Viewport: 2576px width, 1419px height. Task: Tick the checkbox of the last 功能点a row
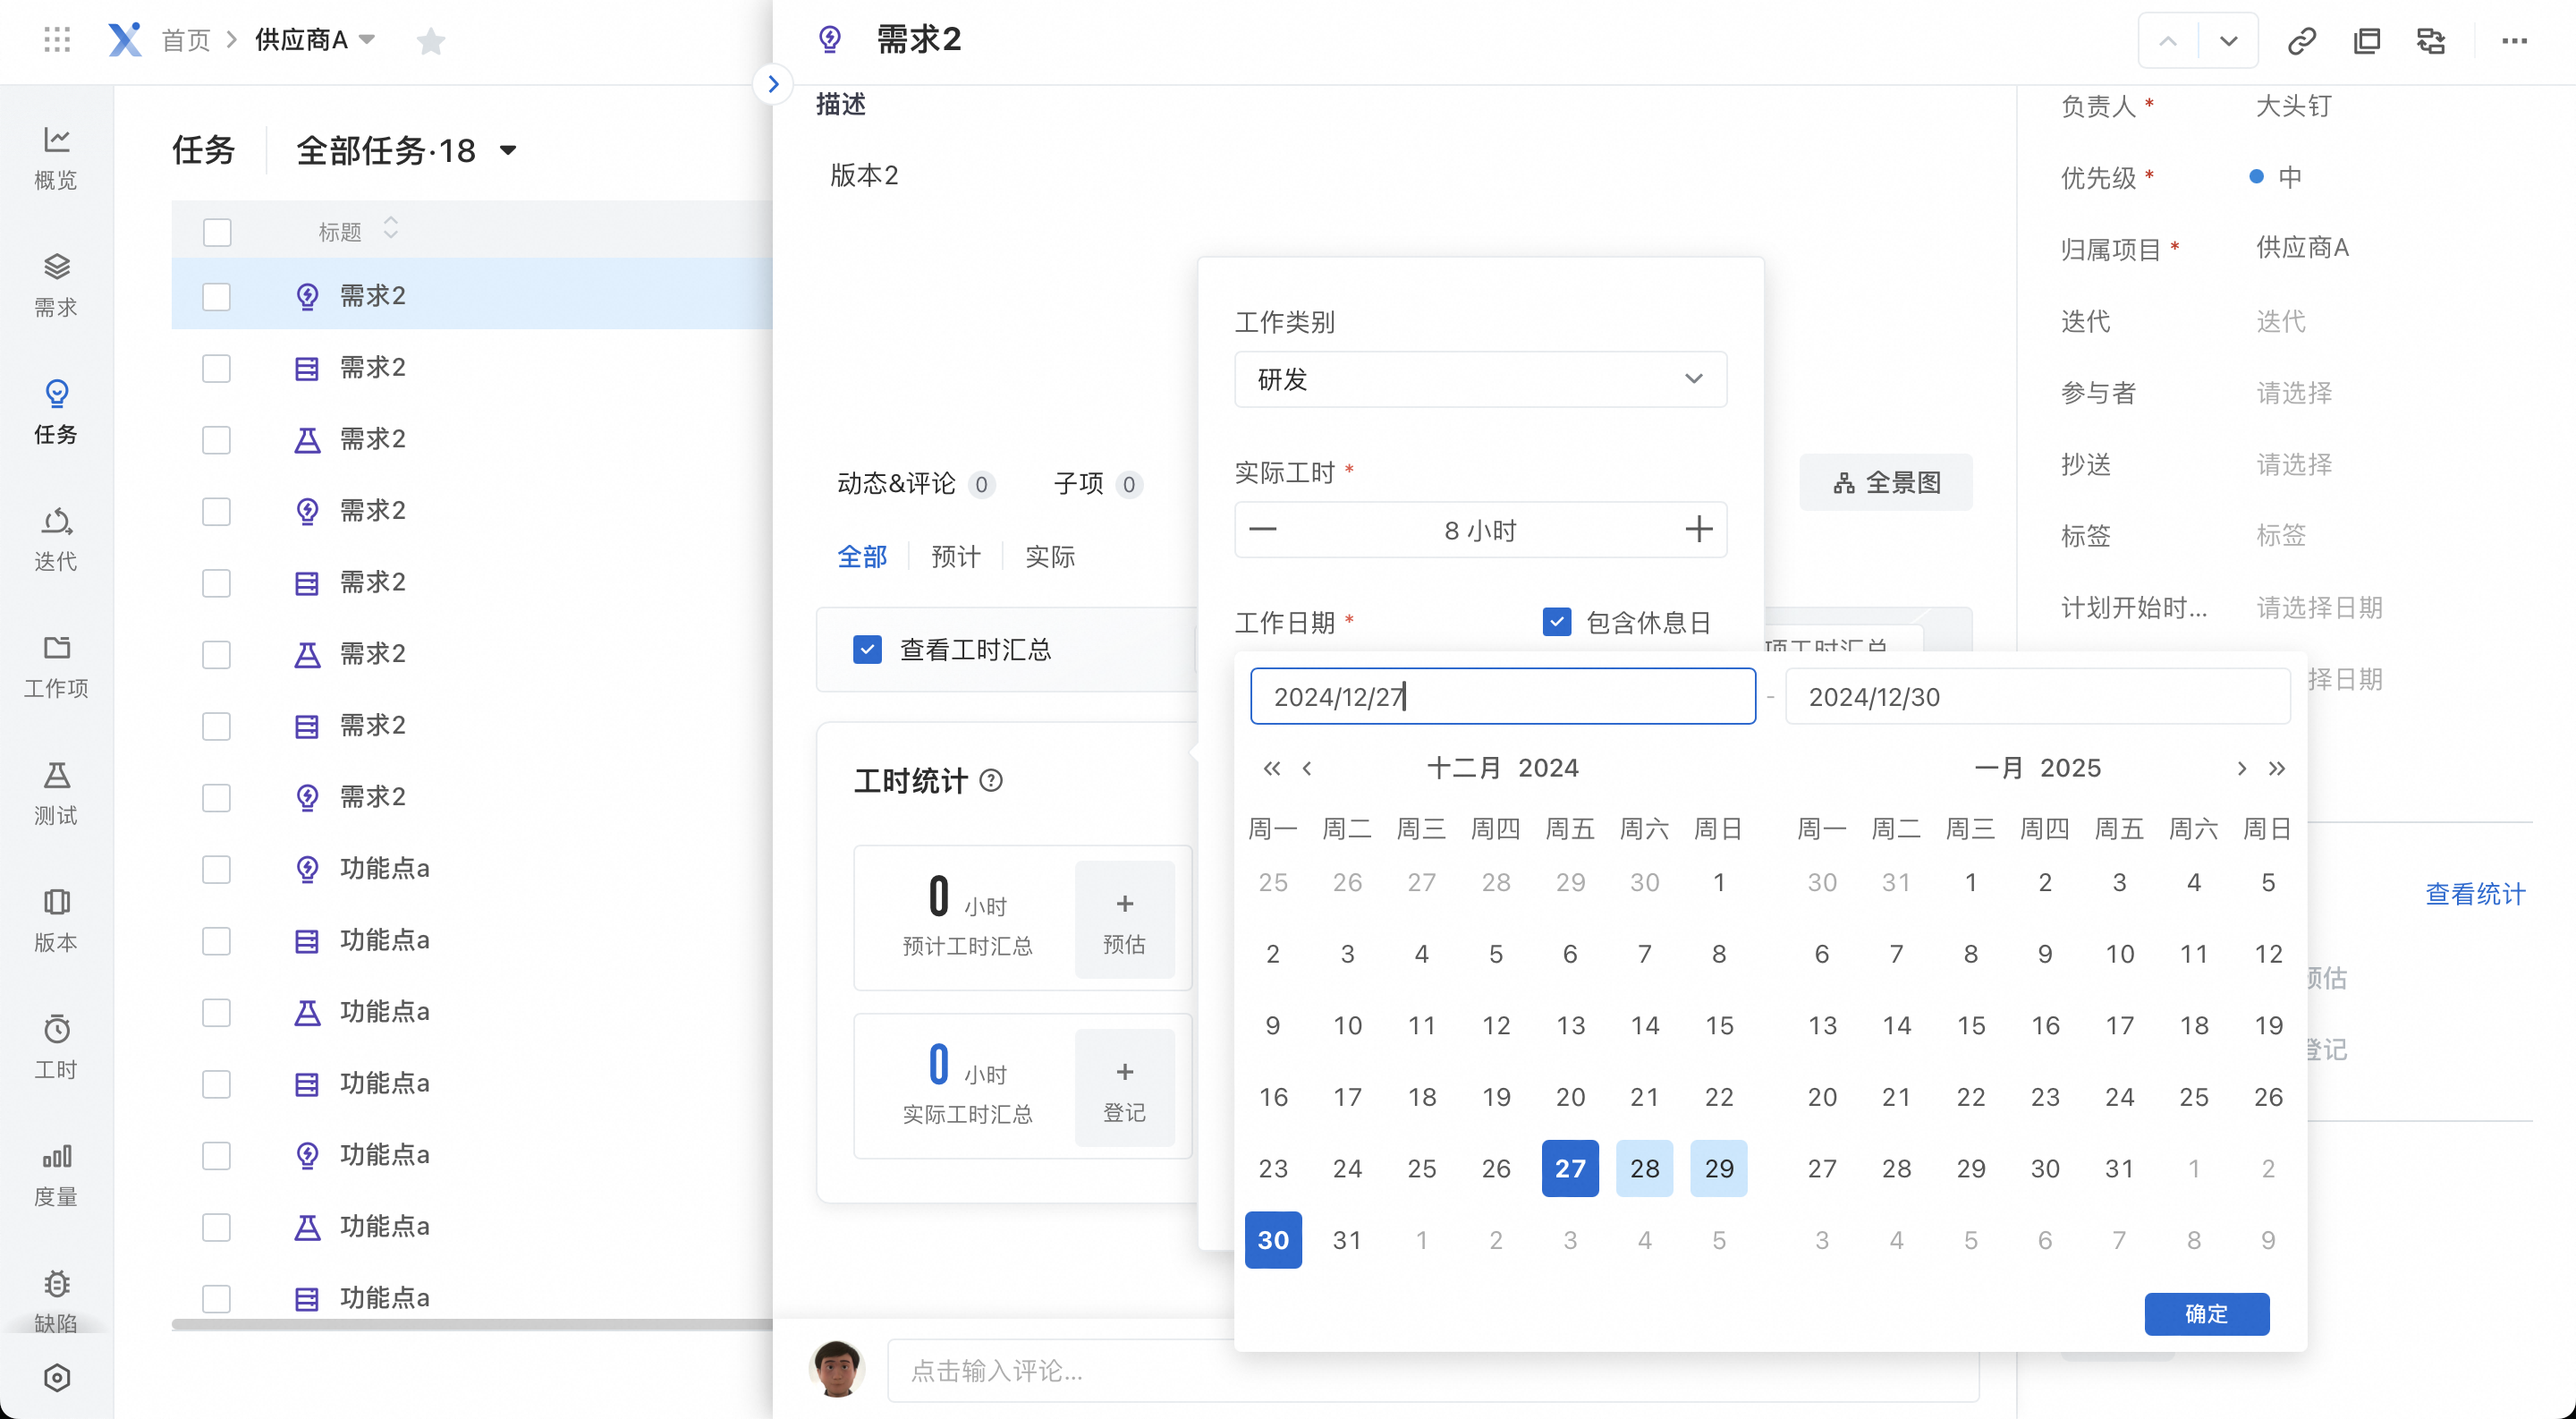pos(217,1298)
